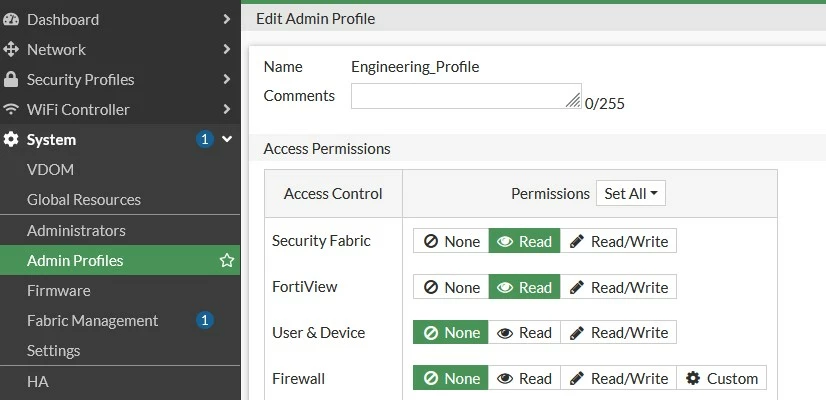The height and width of the screenshot is (400, 826).
Task: Toggle the Admin Profiles favorite star
Action: click(227, 260)
